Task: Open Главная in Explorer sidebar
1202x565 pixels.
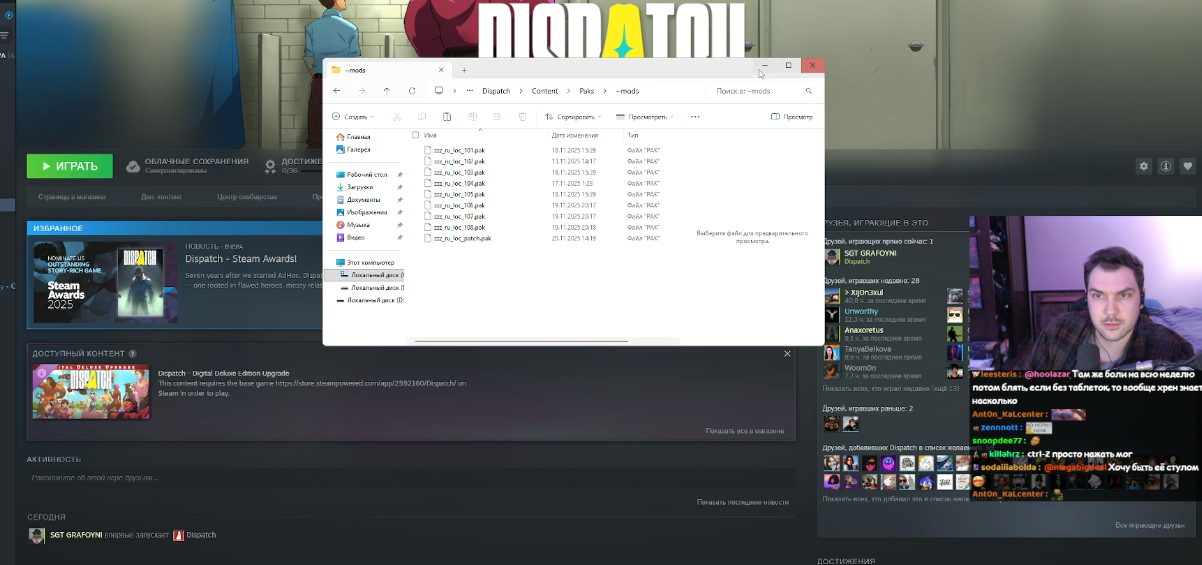Action: click(352, 137)
